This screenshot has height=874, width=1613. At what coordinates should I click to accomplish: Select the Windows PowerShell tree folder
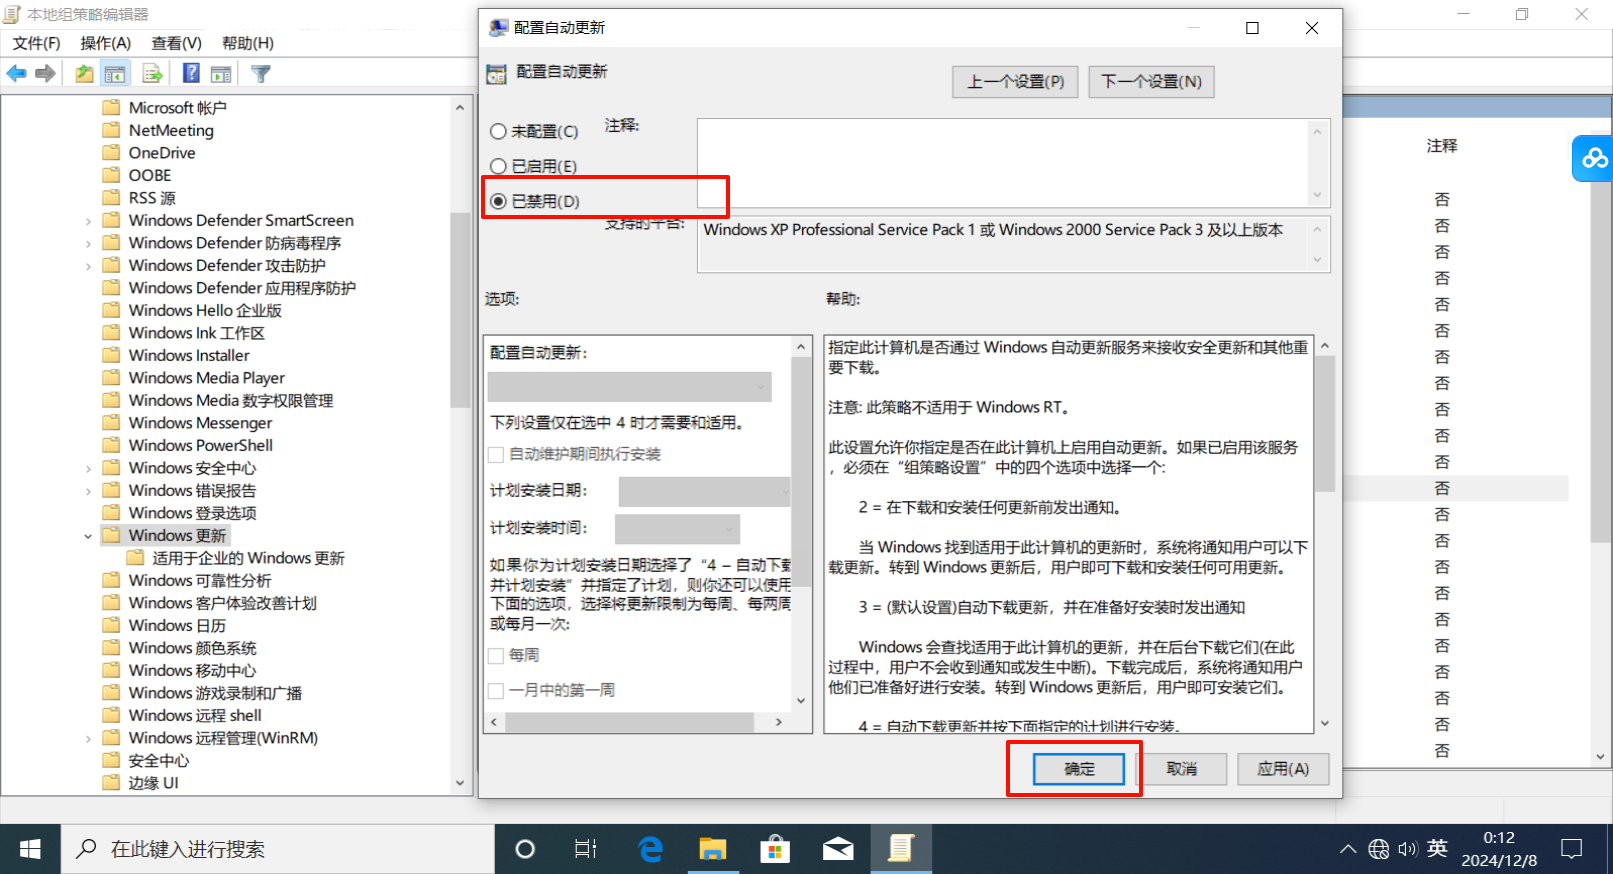[200, 446]
